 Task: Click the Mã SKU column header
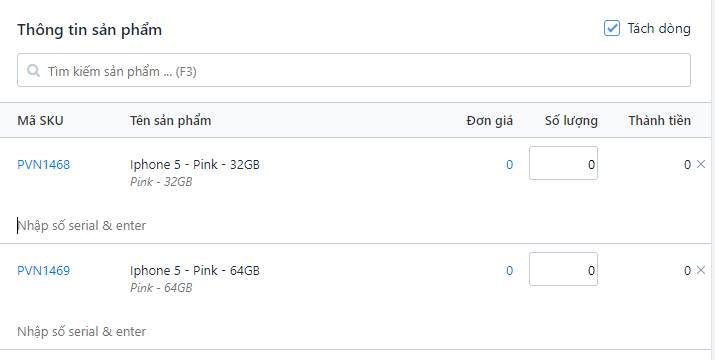(40, 120)
